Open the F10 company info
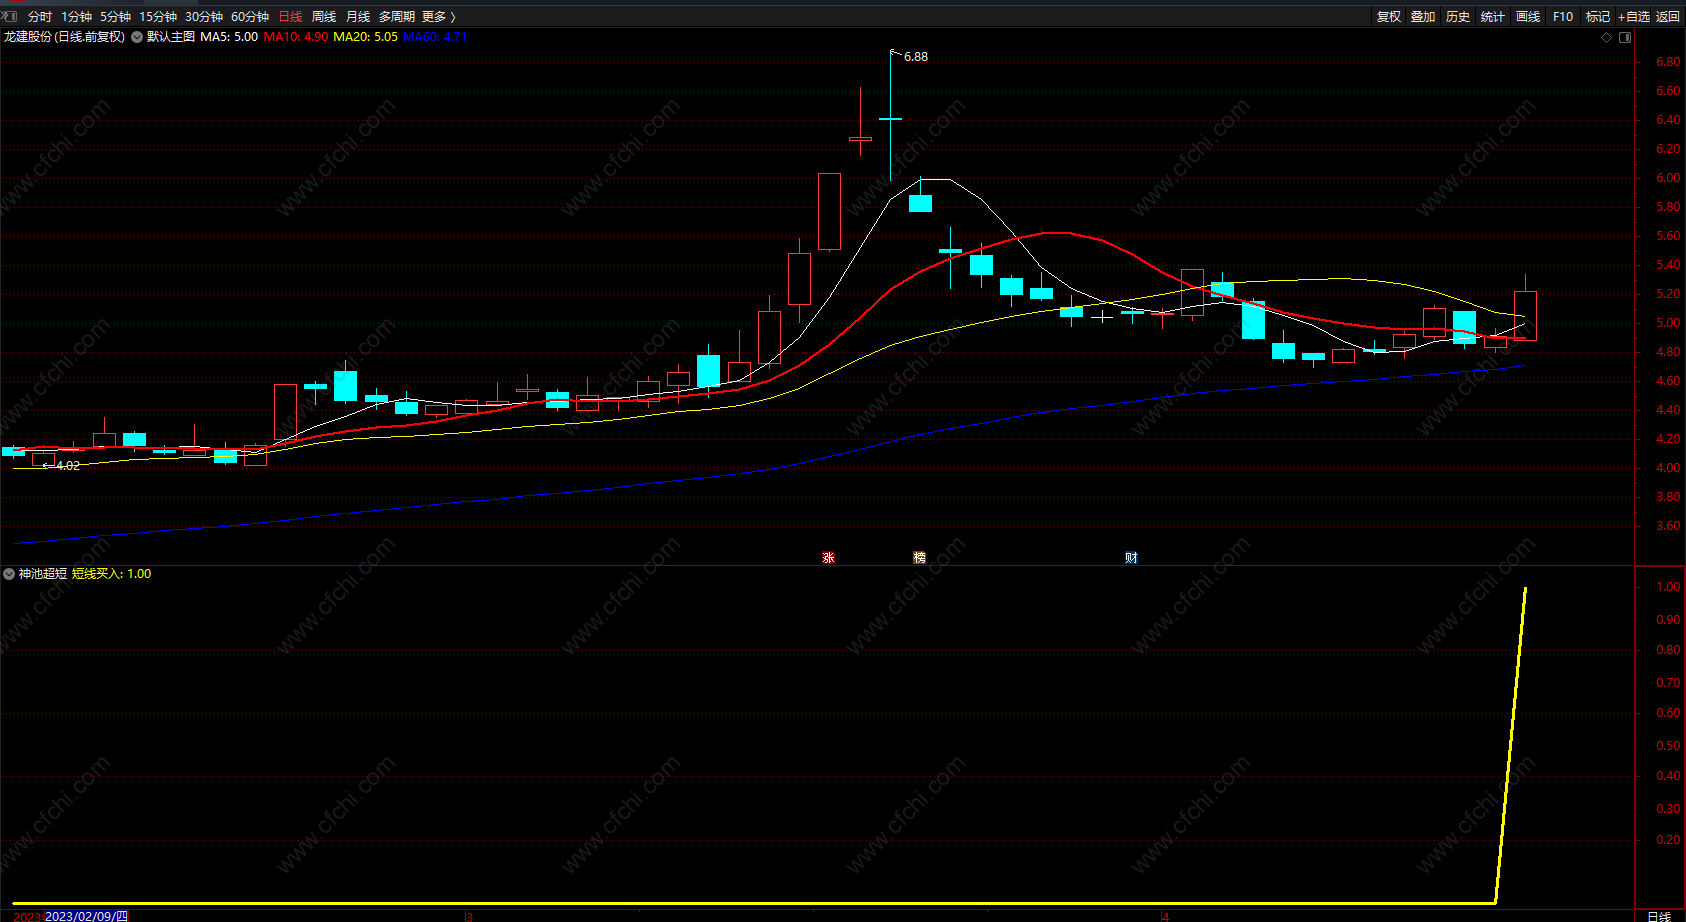The width and height of the screenshot is (1686, 922). tap(1563, 17)
